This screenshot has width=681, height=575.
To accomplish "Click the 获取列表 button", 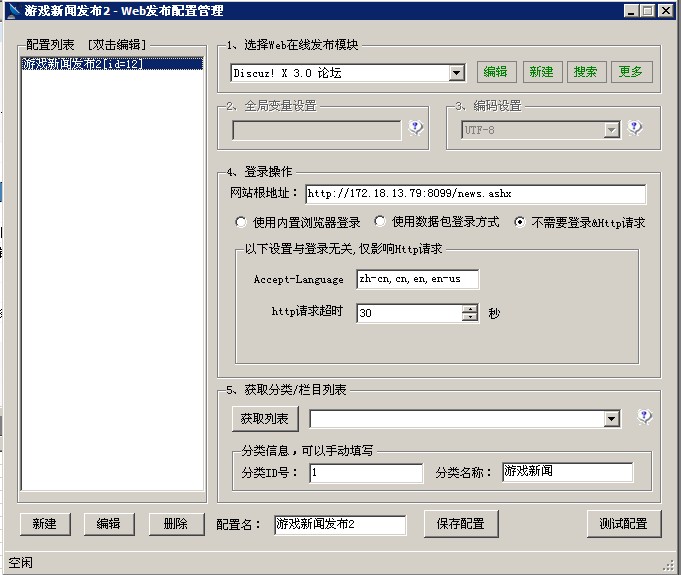I will 265,419.
